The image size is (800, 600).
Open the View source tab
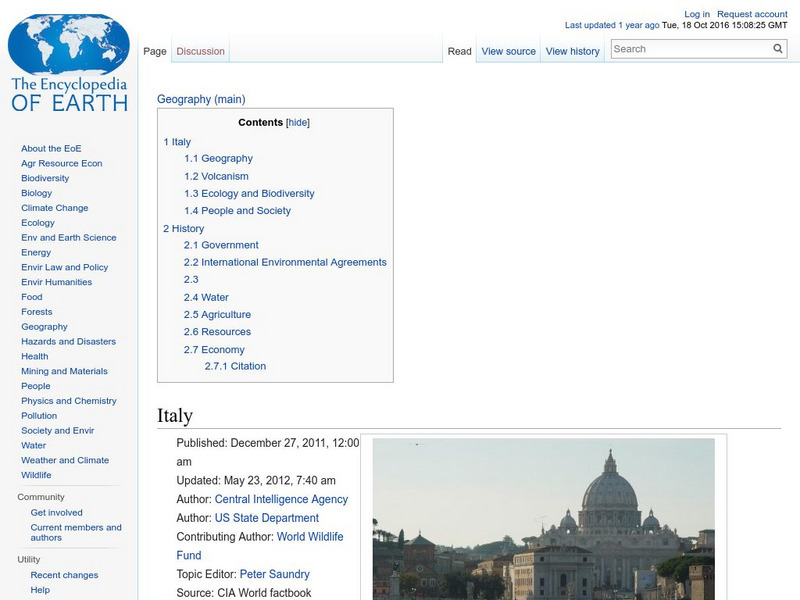point(509,50)
